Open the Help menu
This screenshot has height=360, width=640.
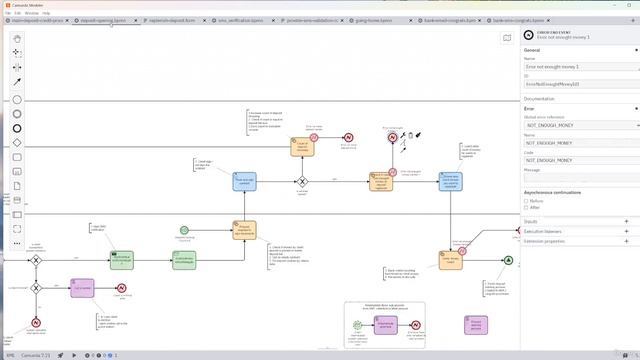(x=46, y=13)
